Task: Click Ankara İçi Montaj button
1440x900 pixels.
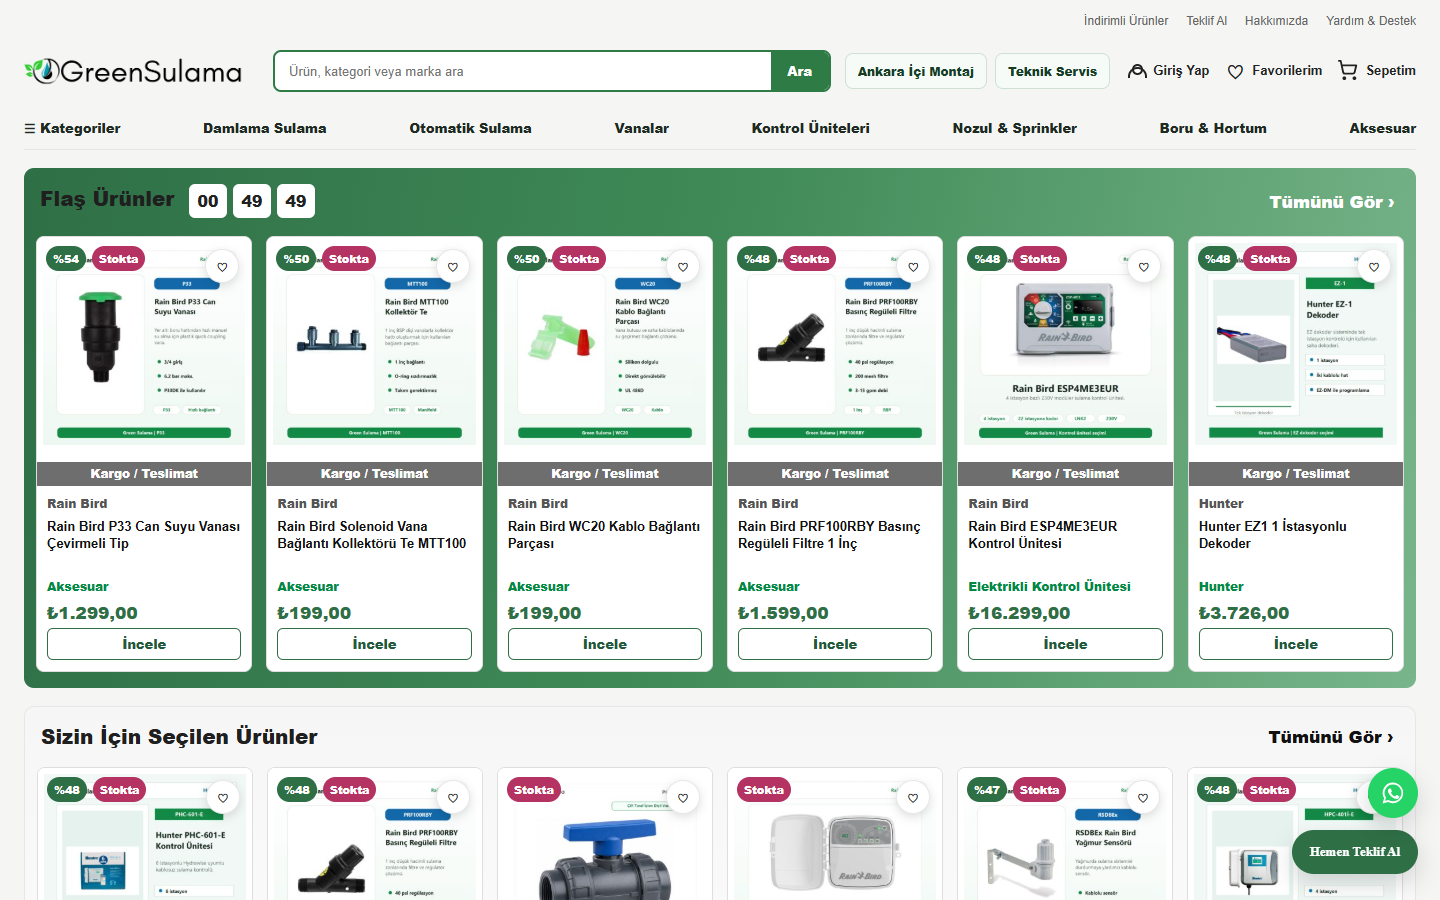Action: click(x=916, y=71)
